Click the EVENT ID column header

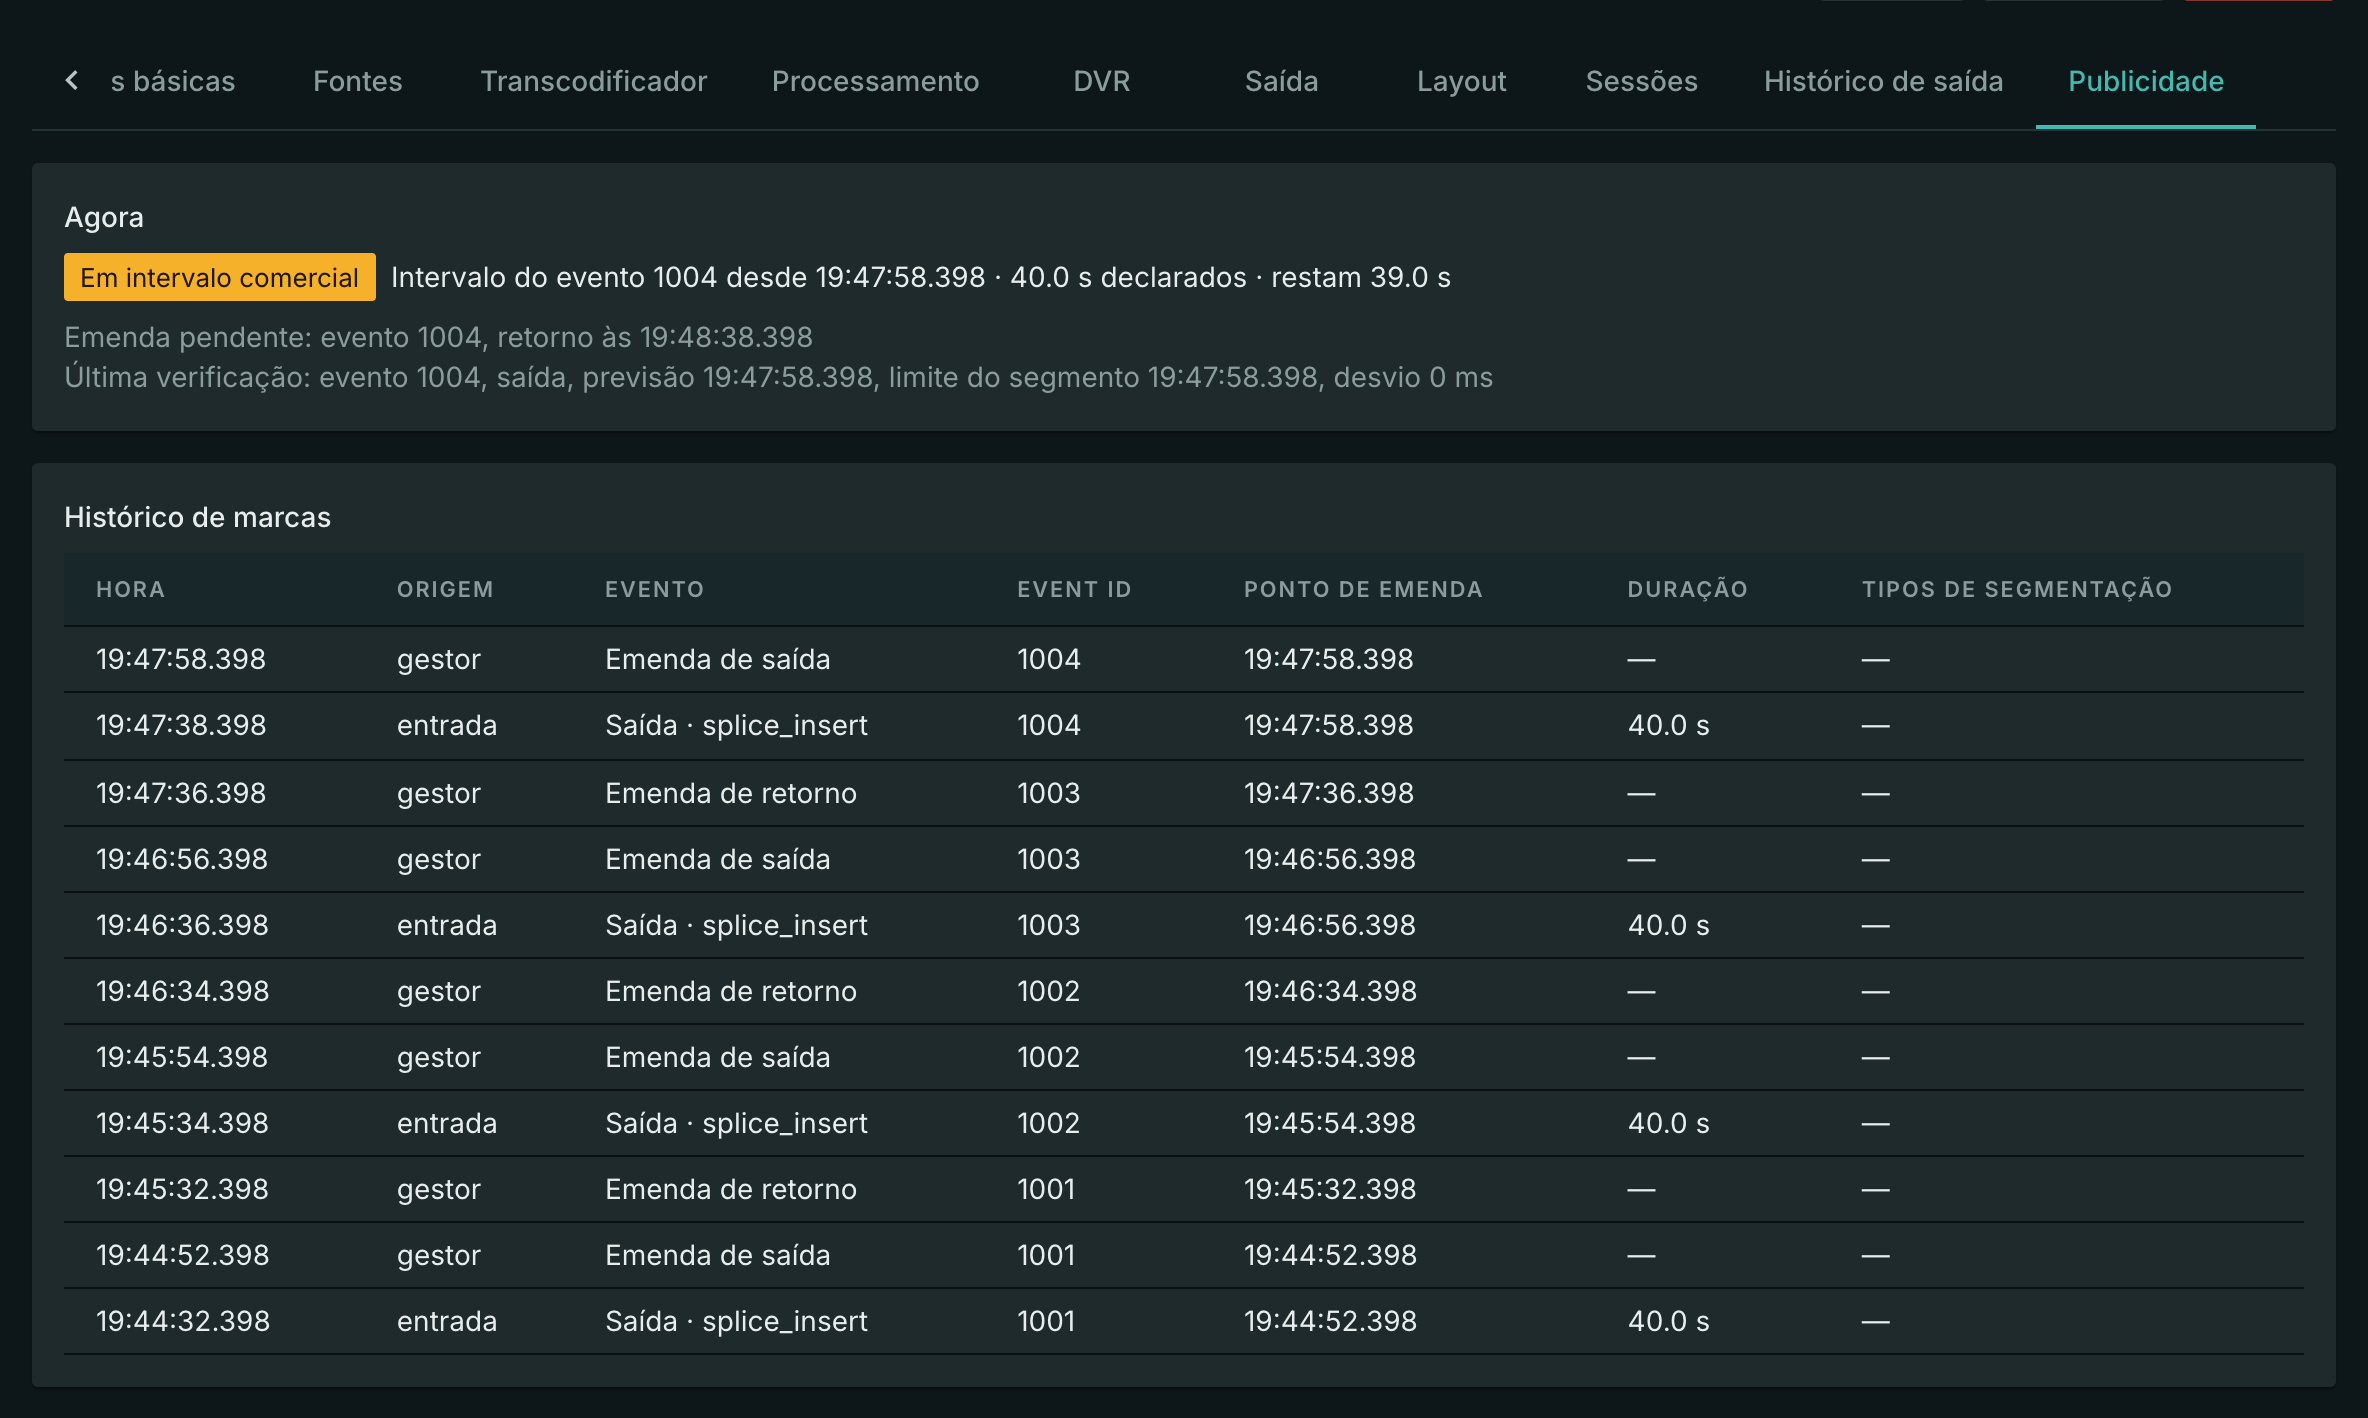(1074, 589)
